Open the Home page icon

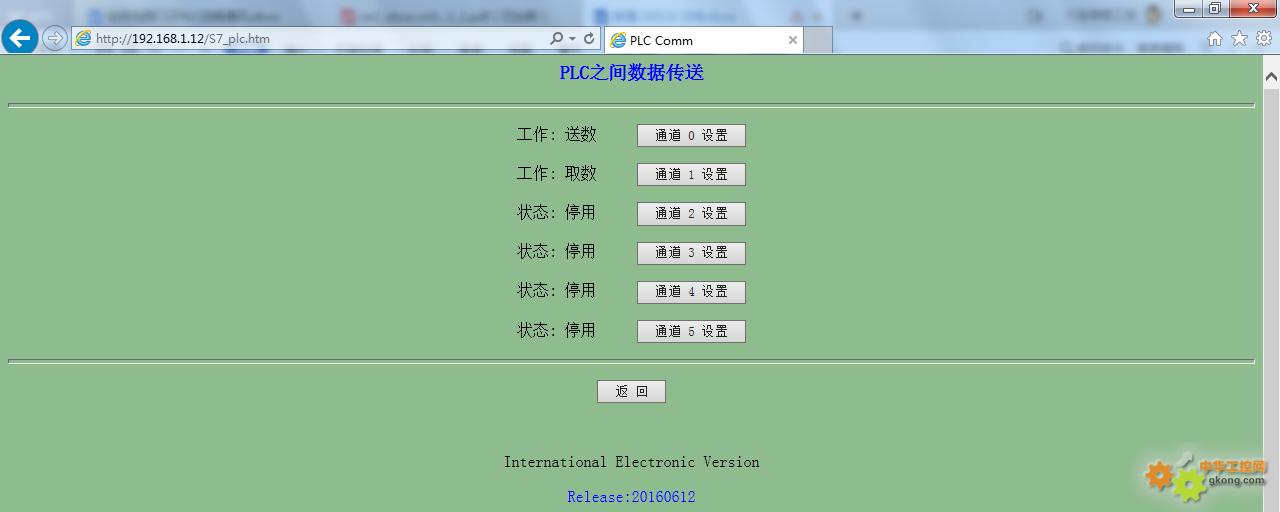pyautogui.click(x=1215, y=39)
